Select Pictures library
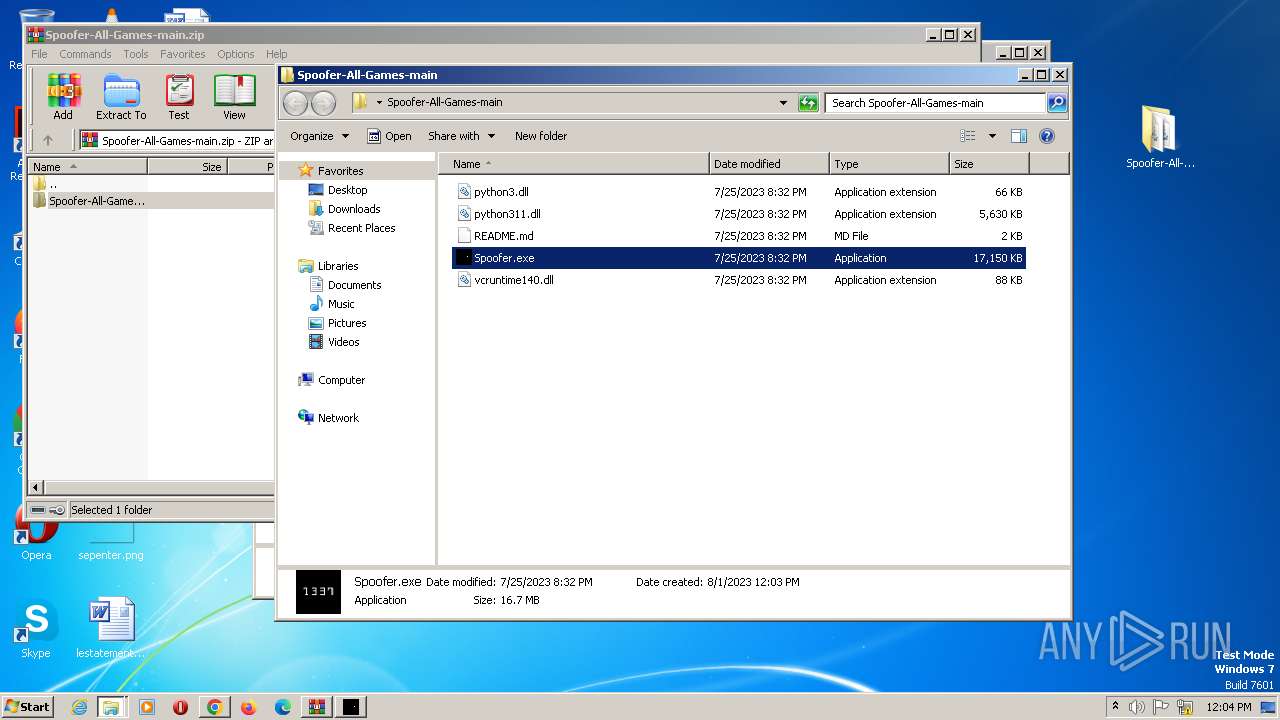 point(347,323)
